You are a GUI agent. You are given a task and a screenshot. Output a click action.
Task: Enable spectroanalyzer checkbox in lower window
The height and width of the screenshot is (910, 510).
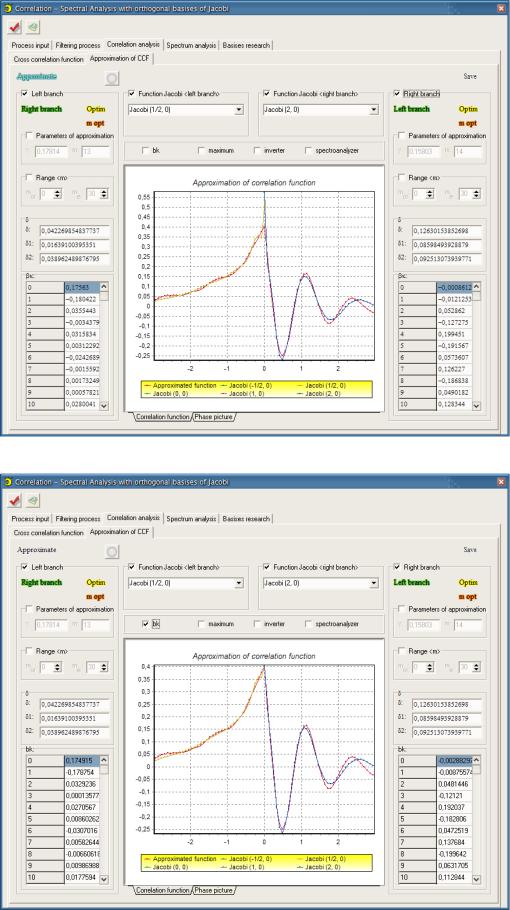309,624
